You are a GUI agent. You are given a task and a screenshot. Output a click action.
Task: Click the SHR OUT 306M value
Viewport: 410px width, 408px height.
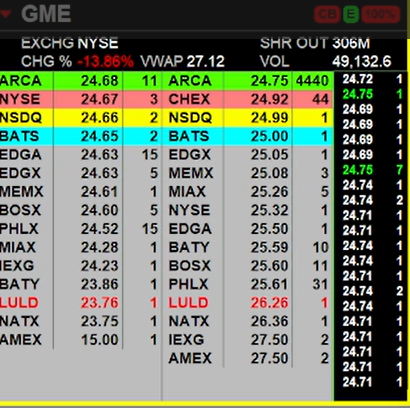pos(315,43)
